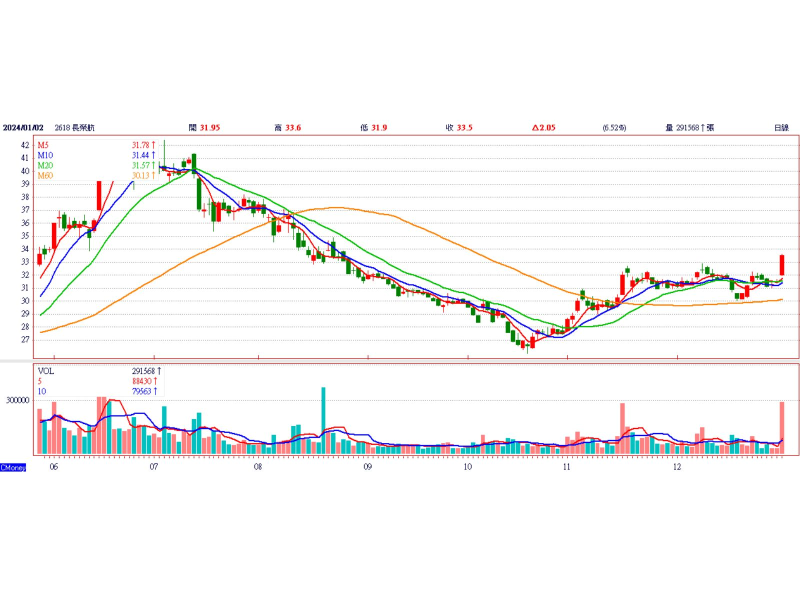Click month 07 on the time axis
This screenshot has height=600, width=800.
154,467
